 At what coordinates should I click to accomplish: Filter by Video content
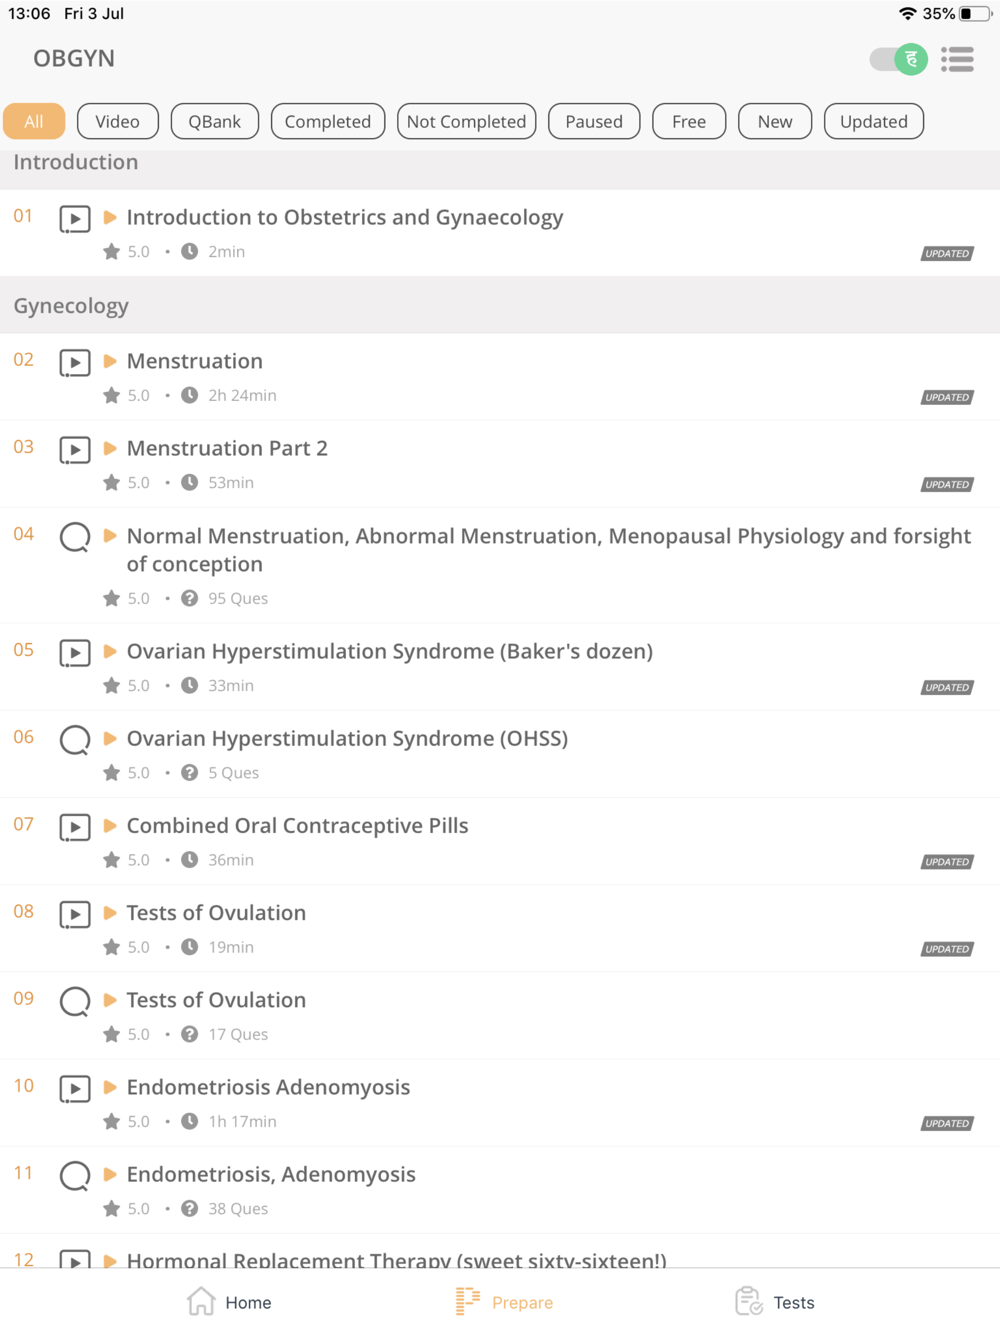pos(117,121)
